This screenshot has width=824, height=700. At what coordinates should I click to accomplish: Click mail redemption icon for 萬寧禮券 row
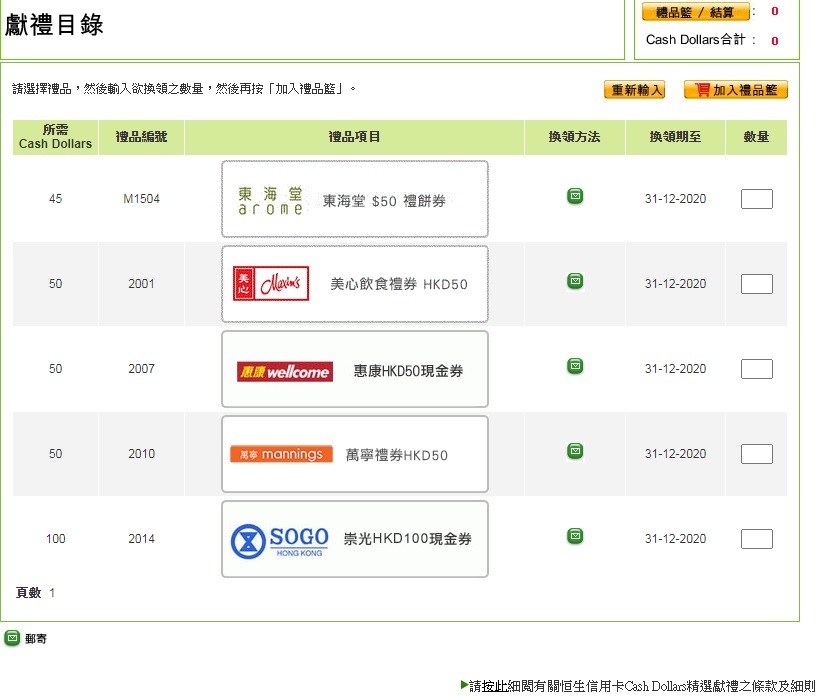(575, 451)
